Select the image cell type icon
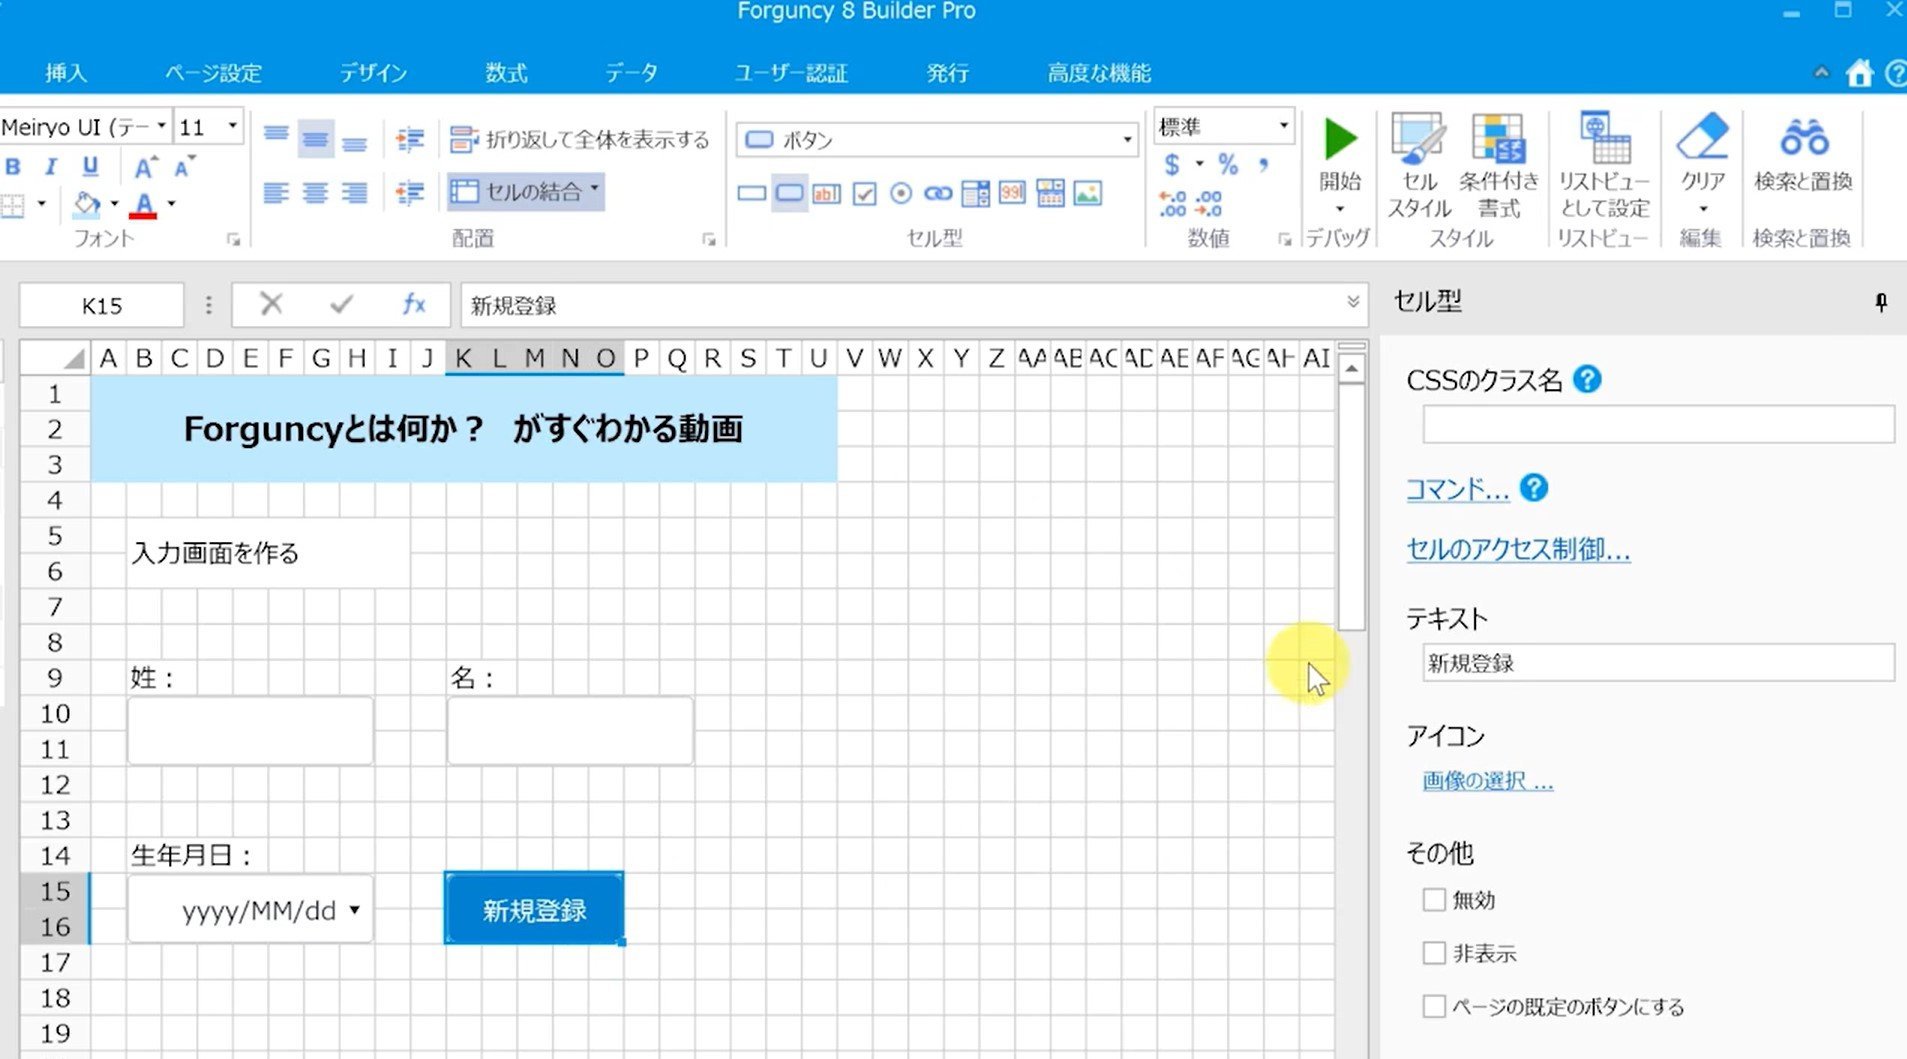1907x1059 pixels. 1088,193
